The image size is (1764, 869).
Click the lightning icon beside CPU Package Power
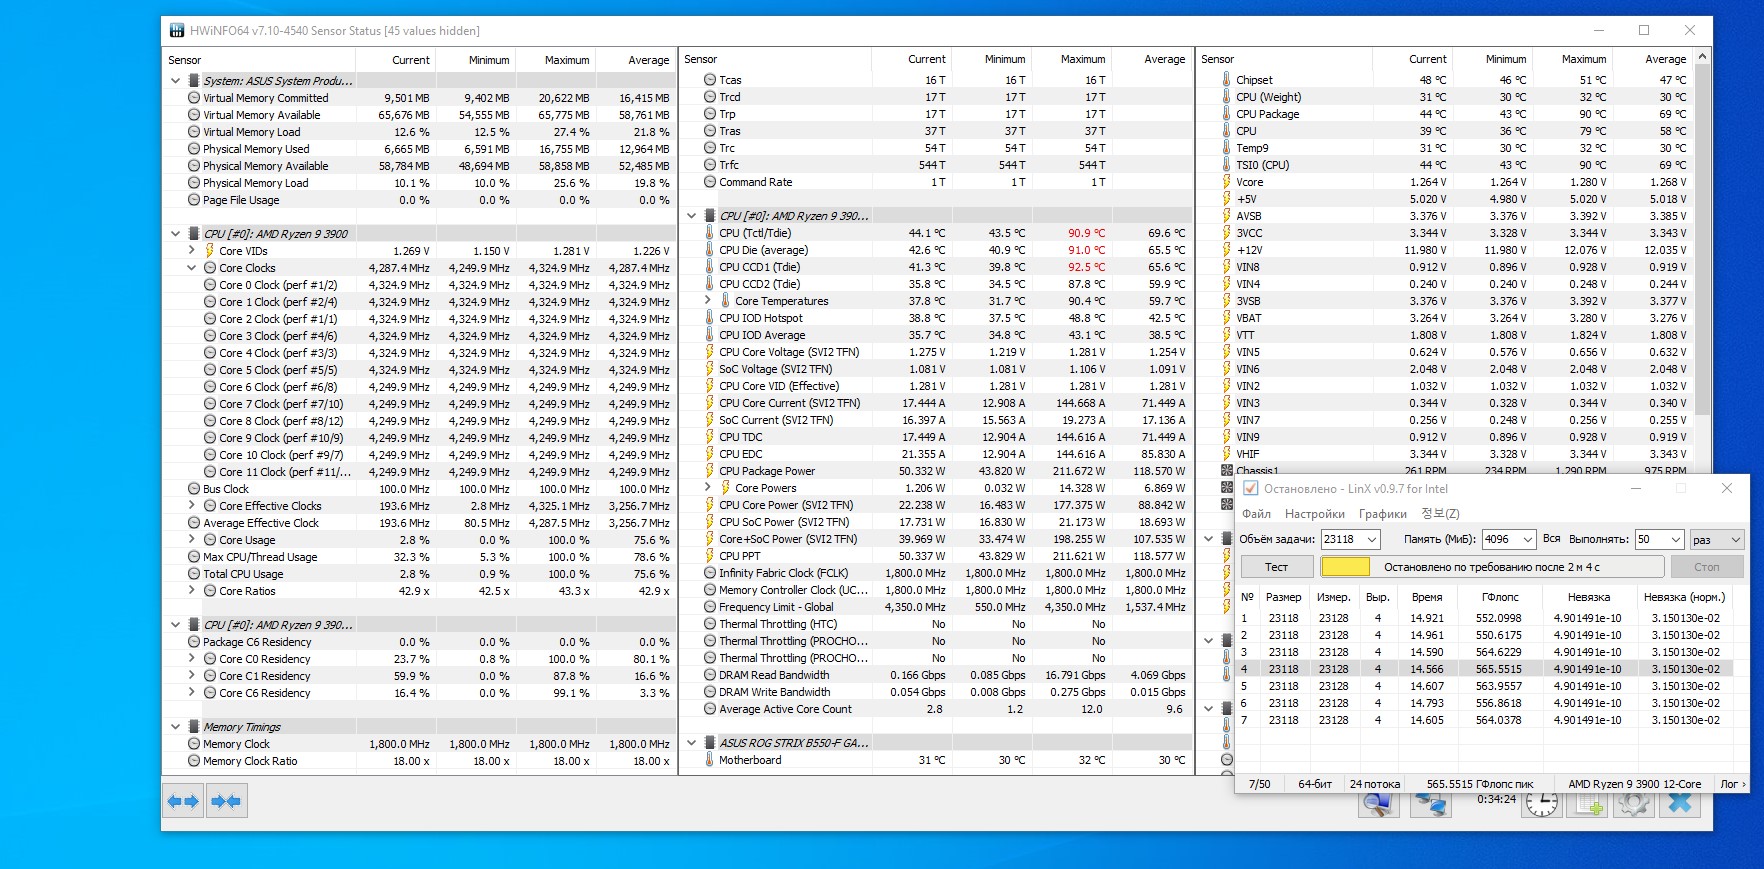pos(710,471)
